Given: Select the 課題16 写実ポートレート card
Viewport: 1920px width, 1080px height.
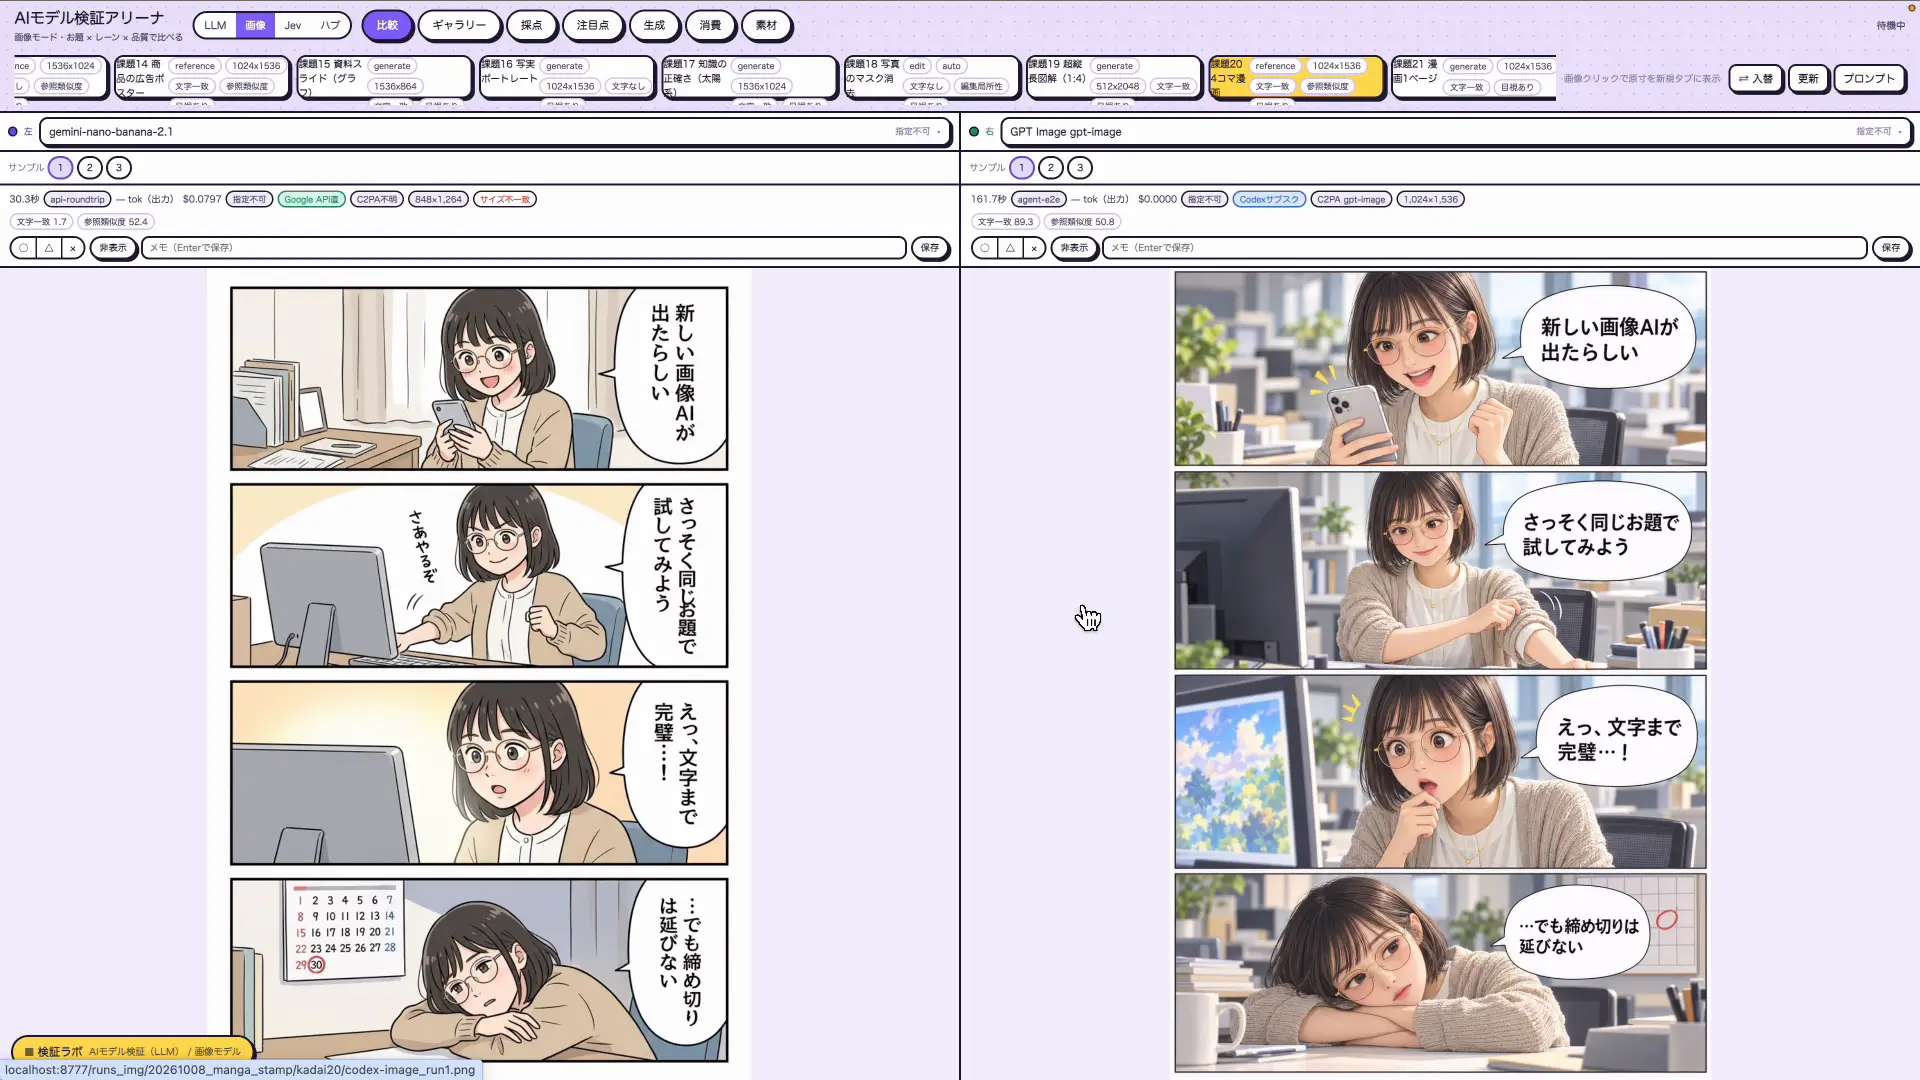Looking at the screenshot, I should click(x=566, y=77).
